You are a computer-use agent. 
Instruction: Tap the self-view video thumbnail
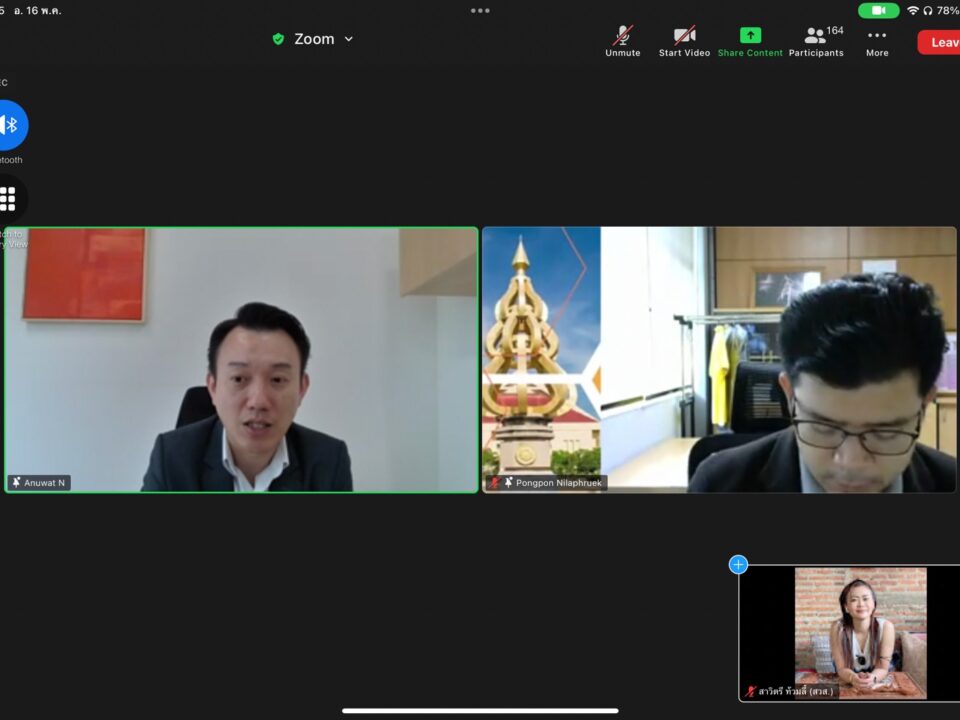point(850,632)
